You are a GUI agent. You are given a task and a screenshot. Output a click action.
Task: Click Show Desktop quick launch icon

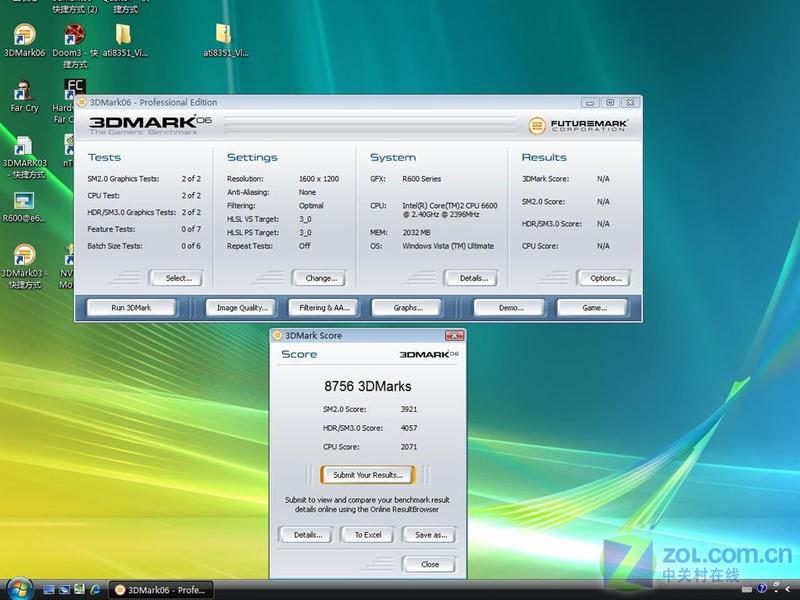(49, 589)
